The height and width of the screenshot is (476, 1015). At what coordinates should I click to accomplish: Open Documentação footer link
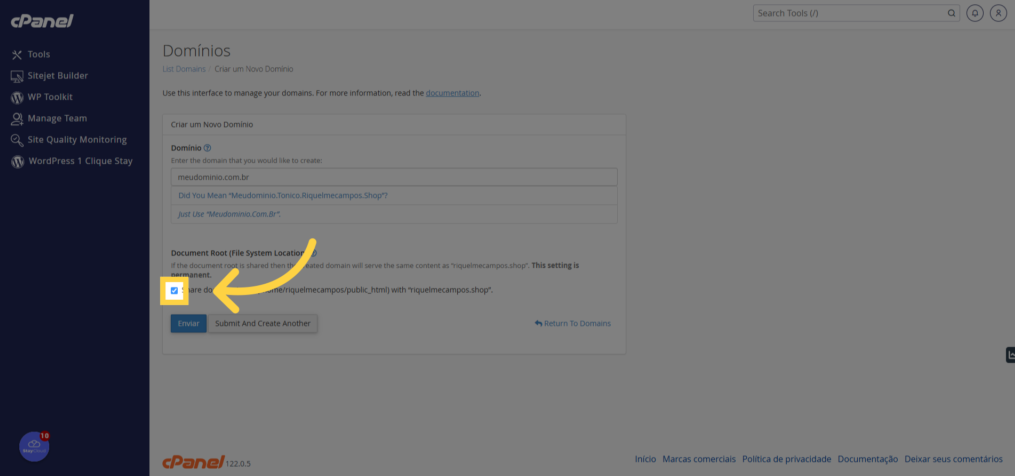(867, 459)
